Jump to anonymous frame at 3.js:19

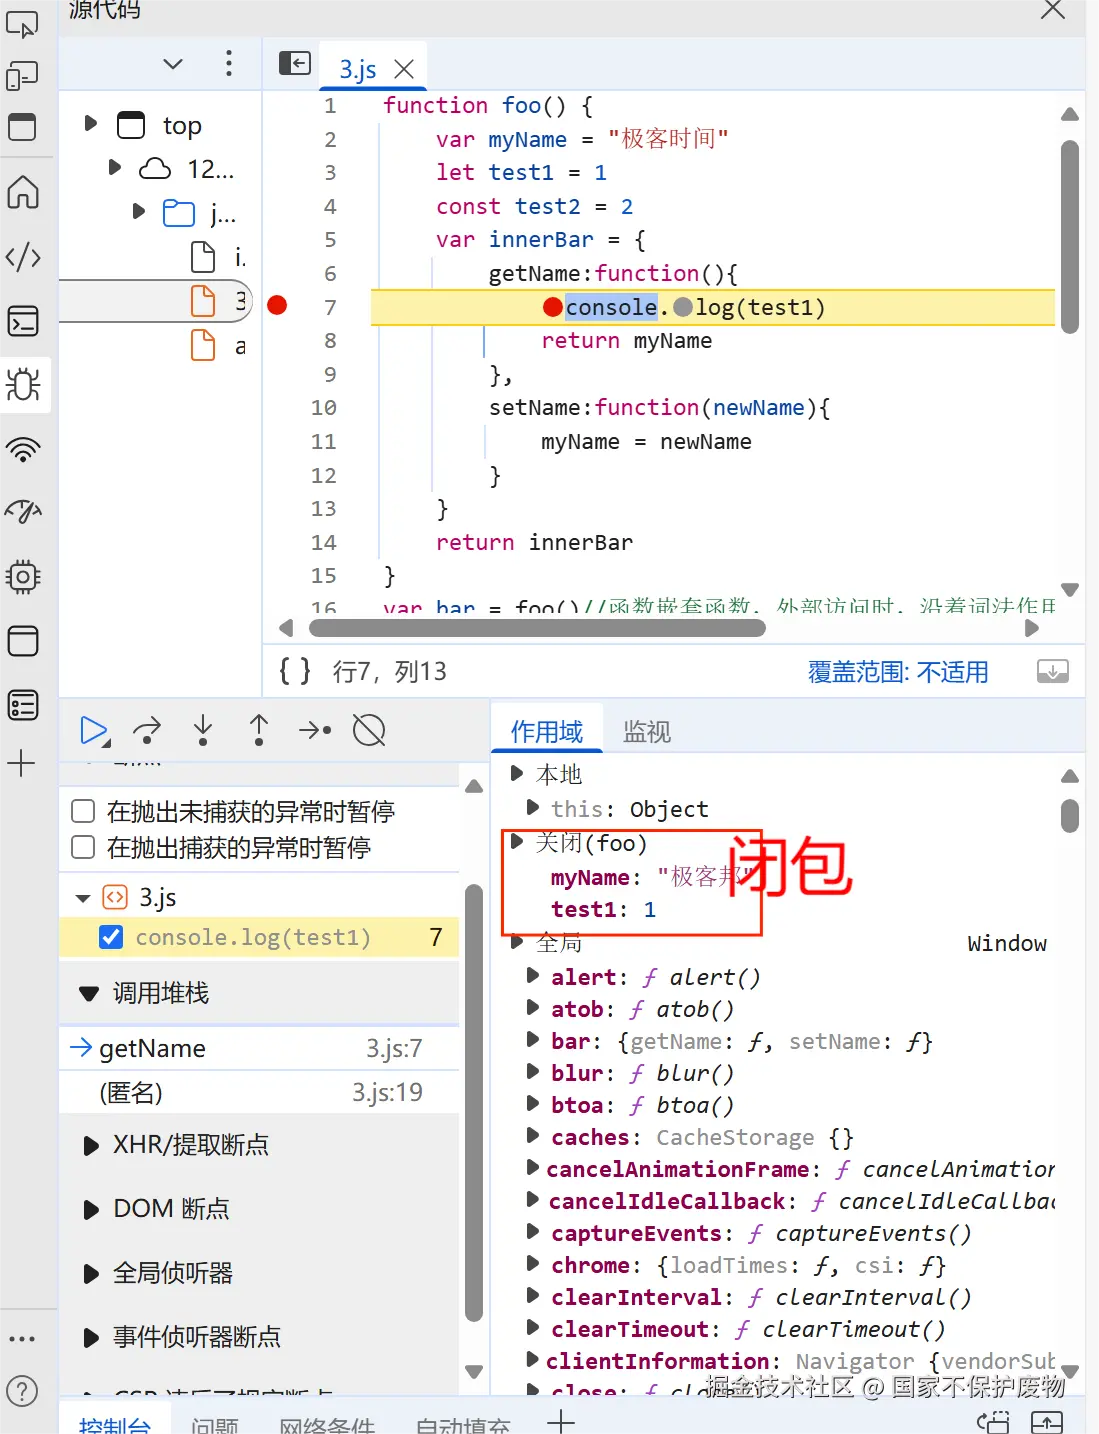(x=131, y=1092)
